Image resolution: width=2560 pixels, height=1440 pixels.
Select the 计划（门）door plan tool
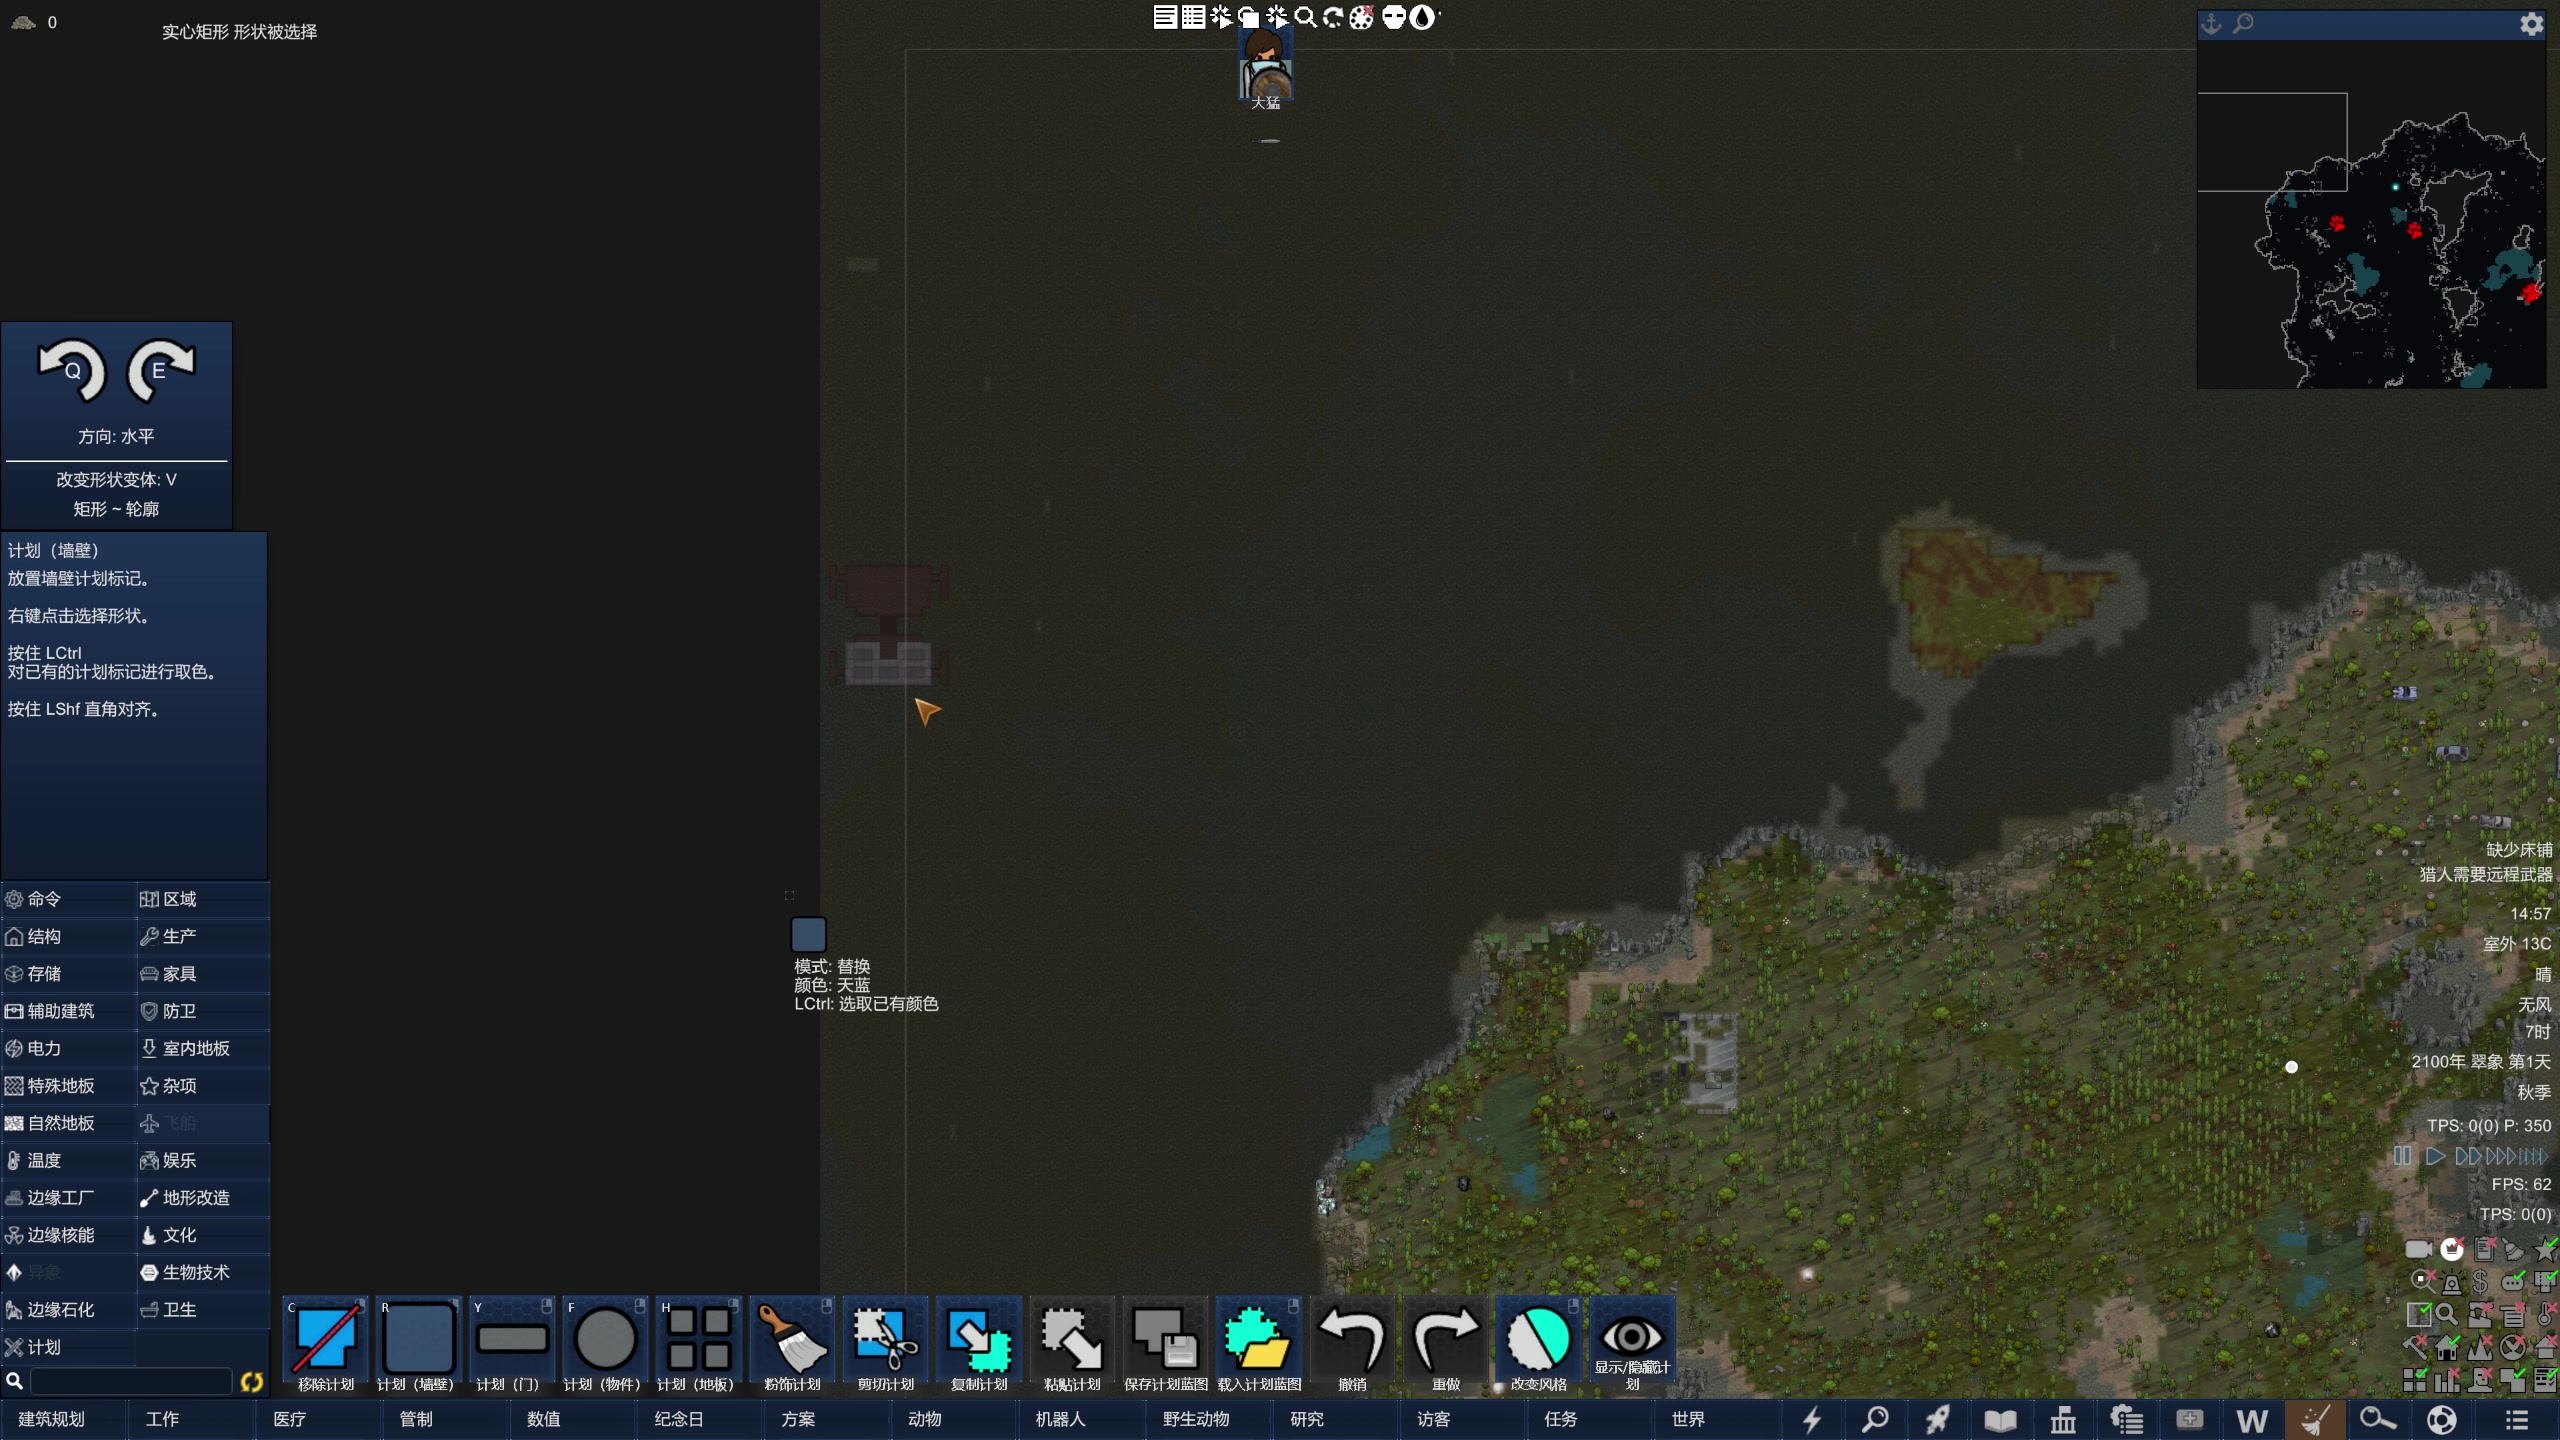[x=512, y=1345]
